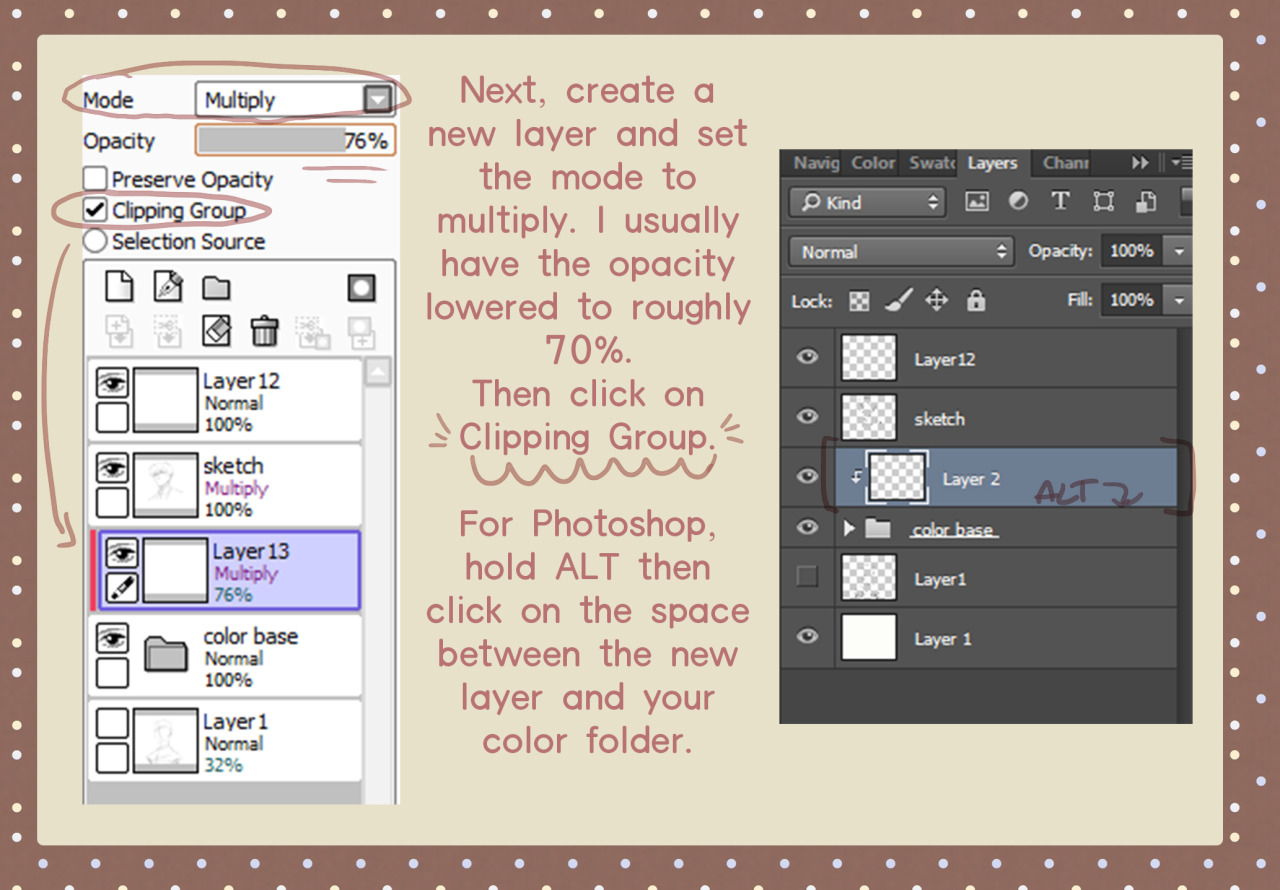Screen dimensions: 1280x890
Task: Click the lock position move-arrows icon
Action: tap(936, 300)
